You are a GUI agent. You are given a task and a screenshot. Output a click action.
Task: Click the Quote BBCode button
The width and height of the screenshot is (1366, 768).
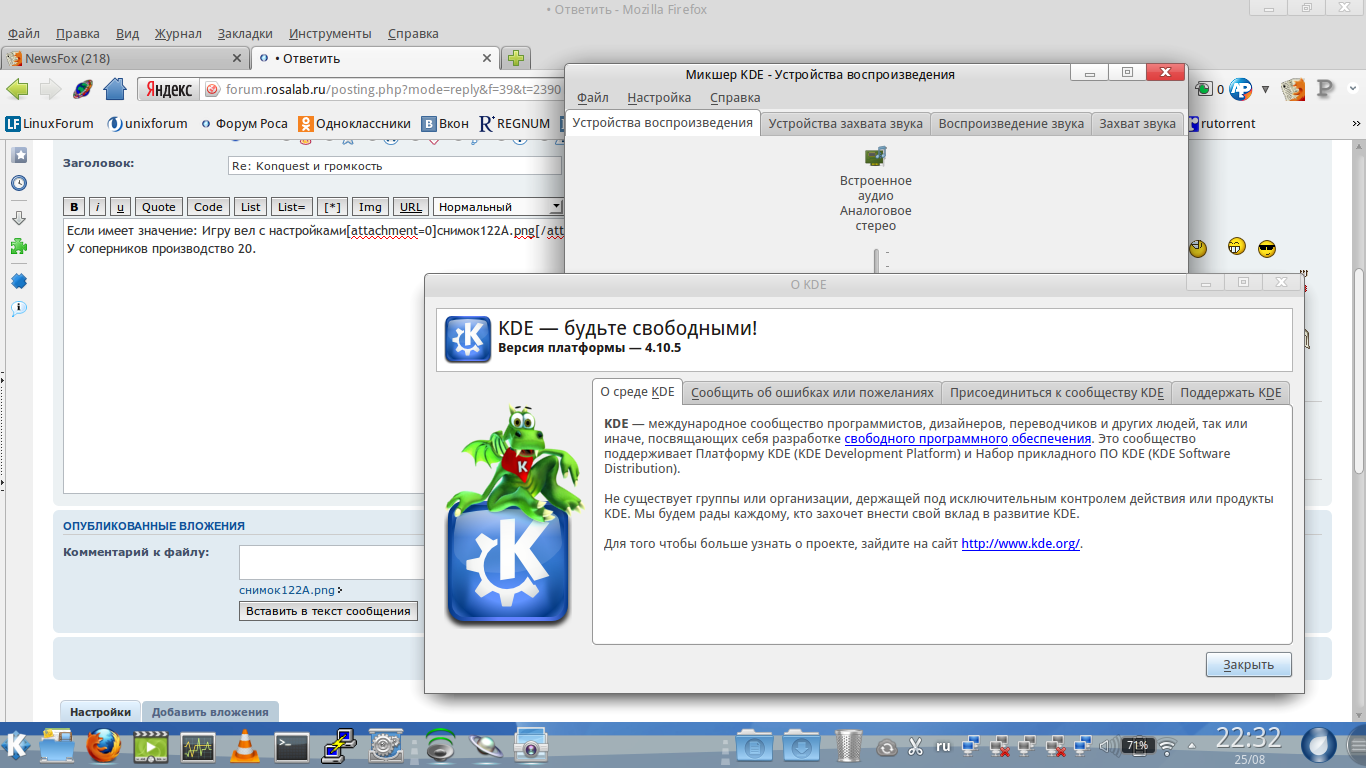[158, 207]
